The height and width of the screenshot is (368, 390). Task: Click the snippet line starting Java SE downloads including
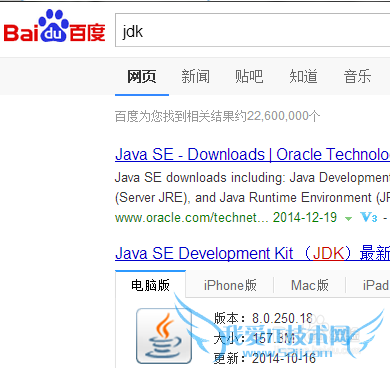[x=252, y=178]
